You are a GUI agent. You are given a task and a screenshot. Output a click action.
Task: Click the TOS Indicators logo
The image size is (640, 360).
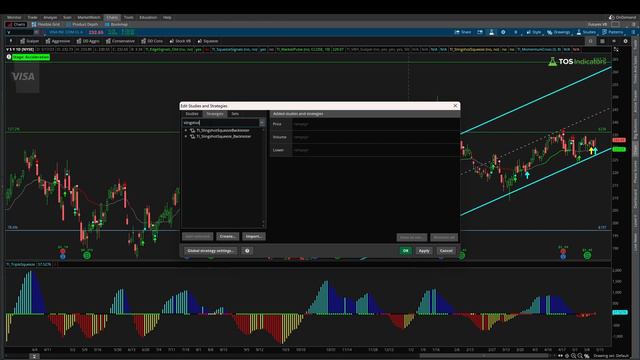pos(577,61)
